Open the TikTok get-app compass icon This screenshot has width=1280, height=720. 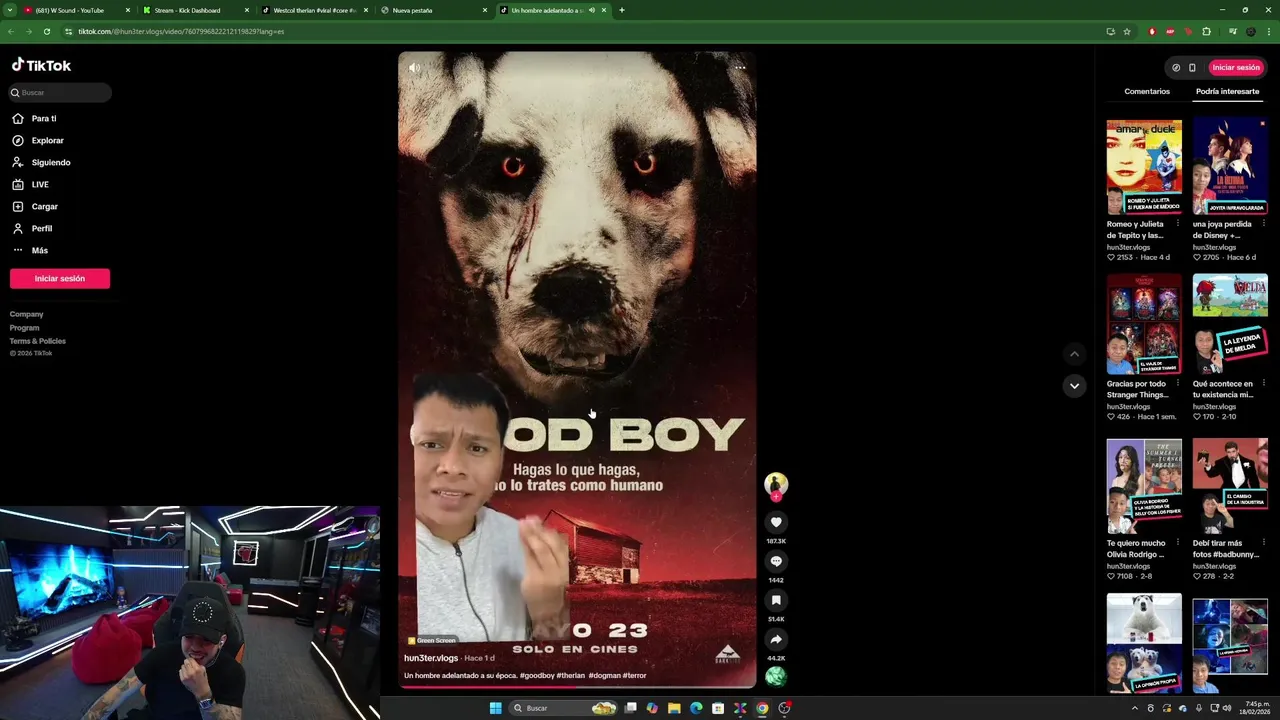[x=1176, y=67]
